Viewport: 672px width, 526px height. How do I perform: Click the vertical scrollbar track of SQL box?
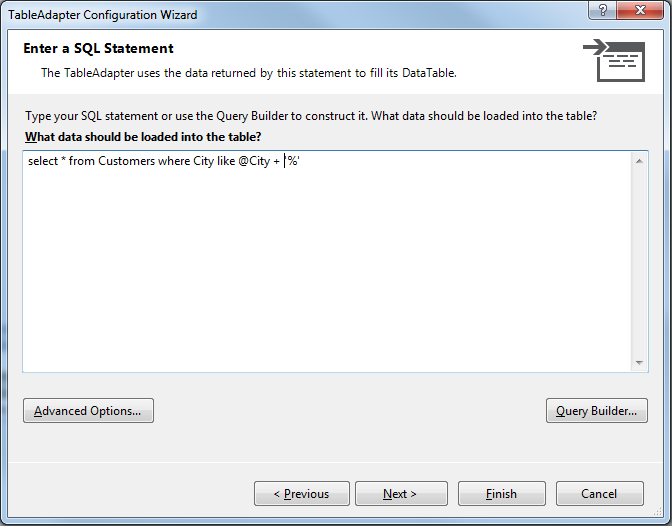tap(639, 262)
